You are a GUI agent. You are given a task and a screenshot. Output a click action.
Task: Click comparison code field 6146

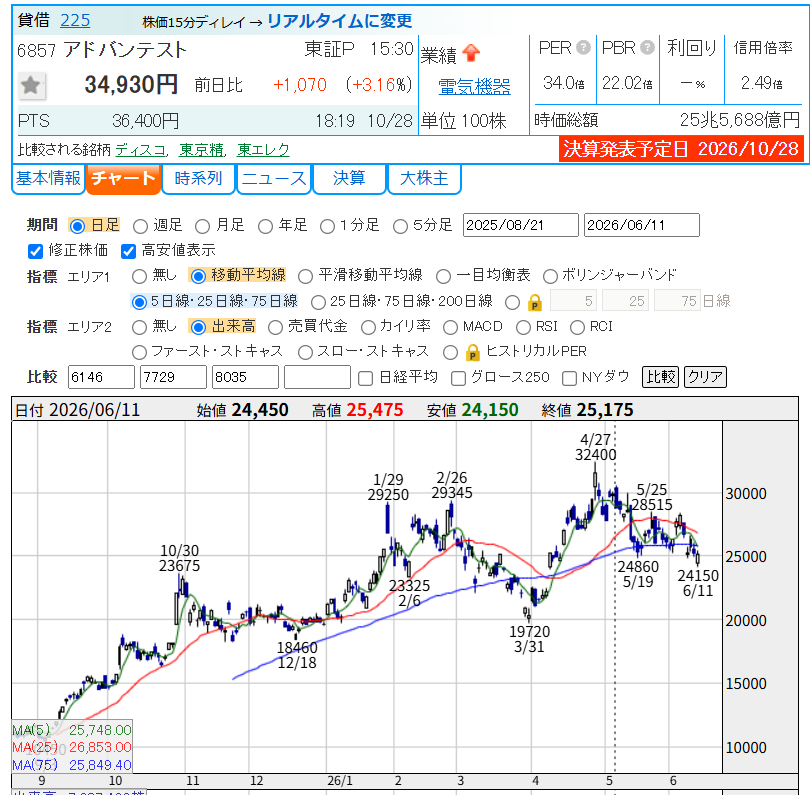click(101, 377)
